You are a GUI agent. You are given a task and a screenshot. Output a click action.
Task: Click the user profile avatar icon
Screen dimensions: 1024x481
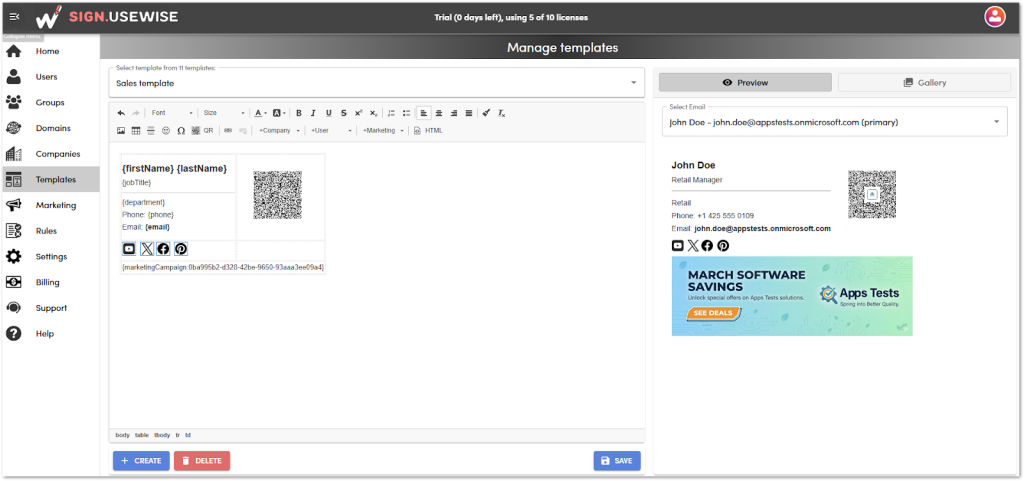(x=994, y=16)
